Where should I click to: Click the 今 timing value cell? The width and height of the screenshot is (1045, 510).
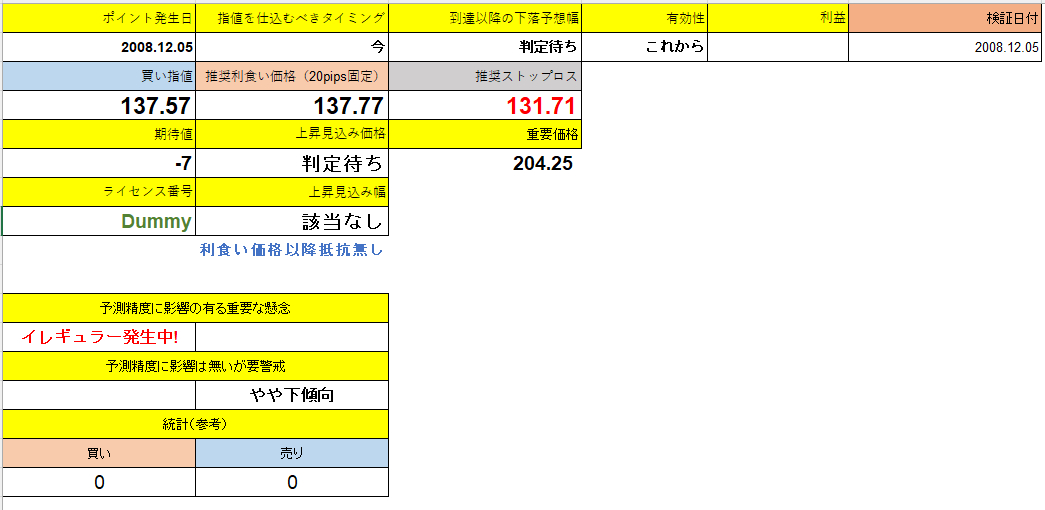(293, 47)
